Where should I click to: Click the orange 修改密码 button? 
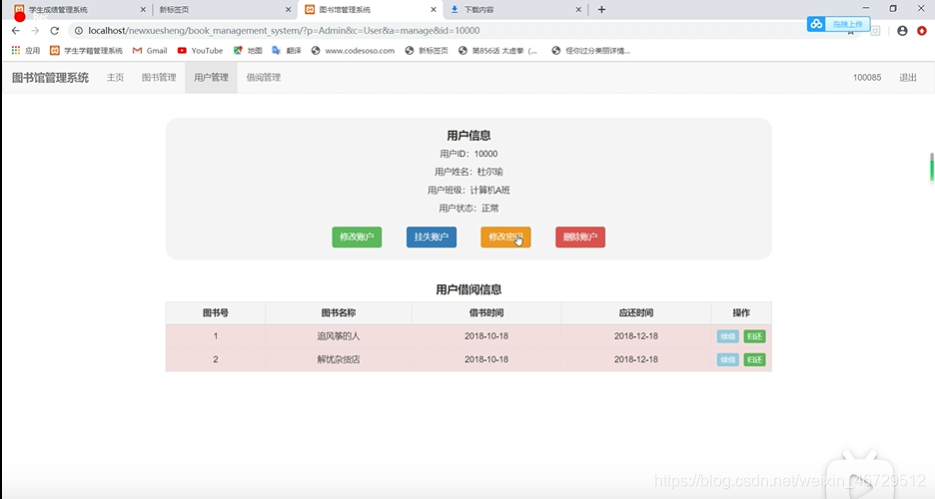506,237
